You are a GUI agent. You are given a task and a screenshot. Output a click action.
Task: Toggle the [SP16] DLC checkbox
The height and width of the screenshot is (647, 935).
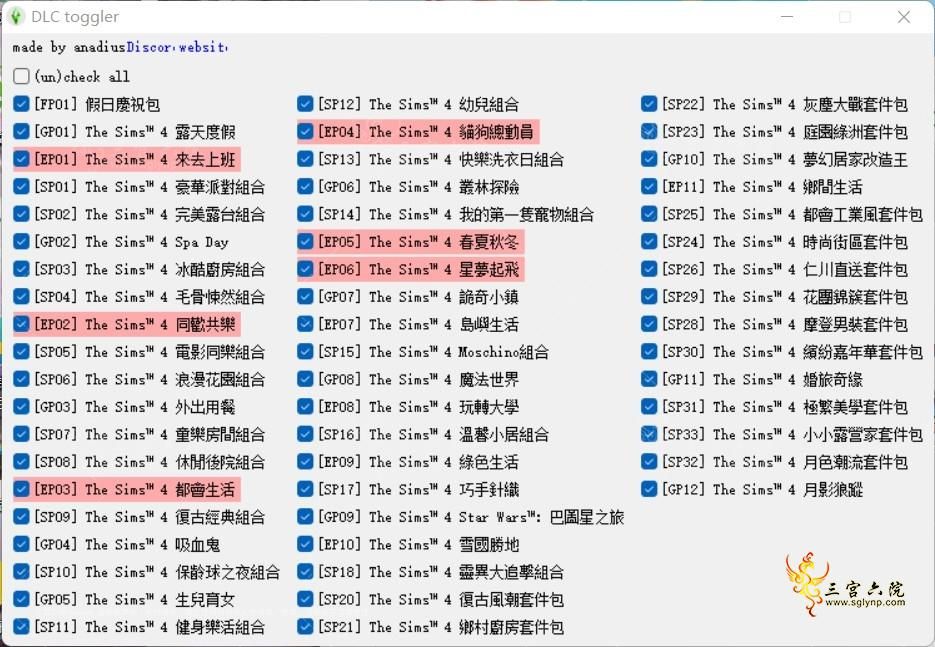305,434
